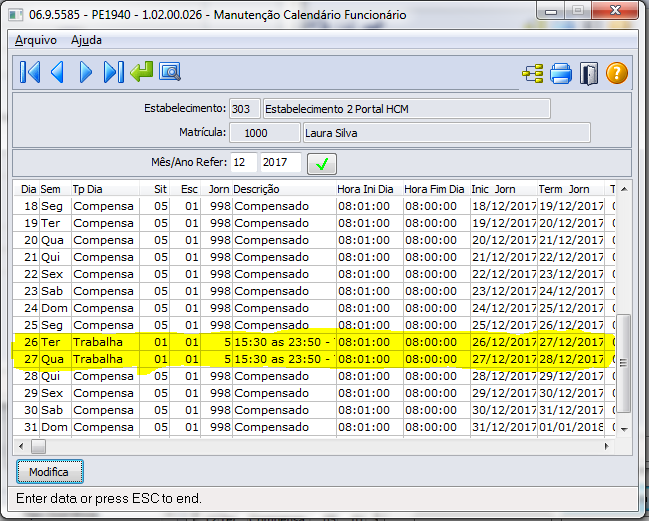Click the Laura Silva name field
649x521 pixels.
pos(447,133)
